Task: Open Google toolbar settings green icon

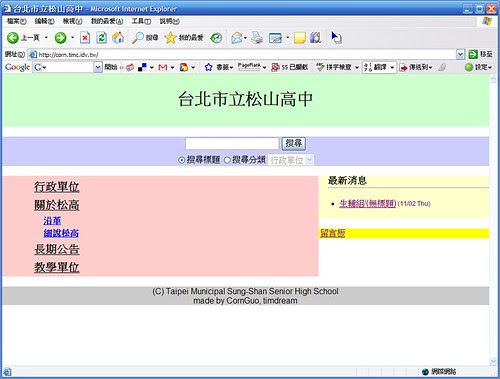Action: point(469,67)
